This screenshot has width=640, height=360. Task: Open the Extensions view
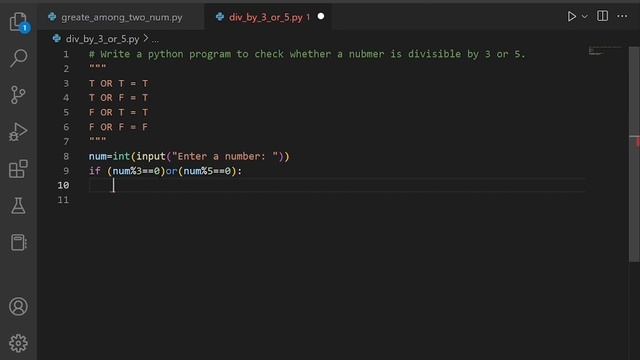18,169
